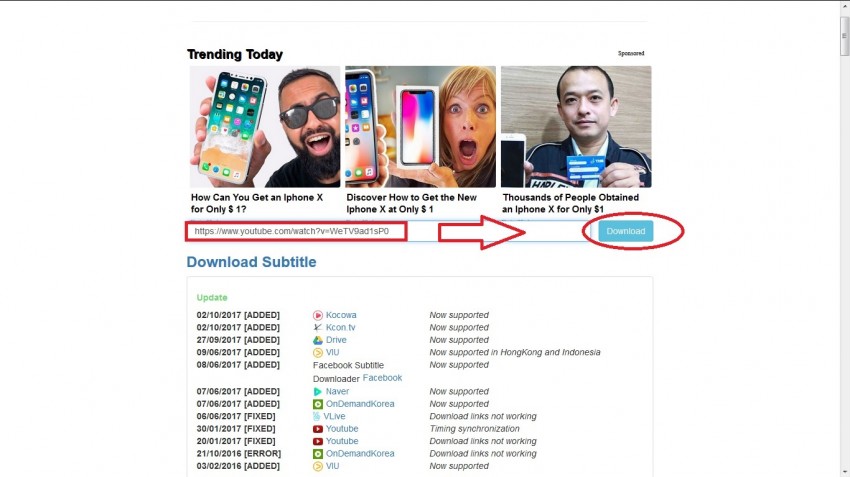Viewport: 850px width, 477px height.
Task: Click the green OnDemandKorea icon dated 07/06/2017
Action: tap(318, 404)
